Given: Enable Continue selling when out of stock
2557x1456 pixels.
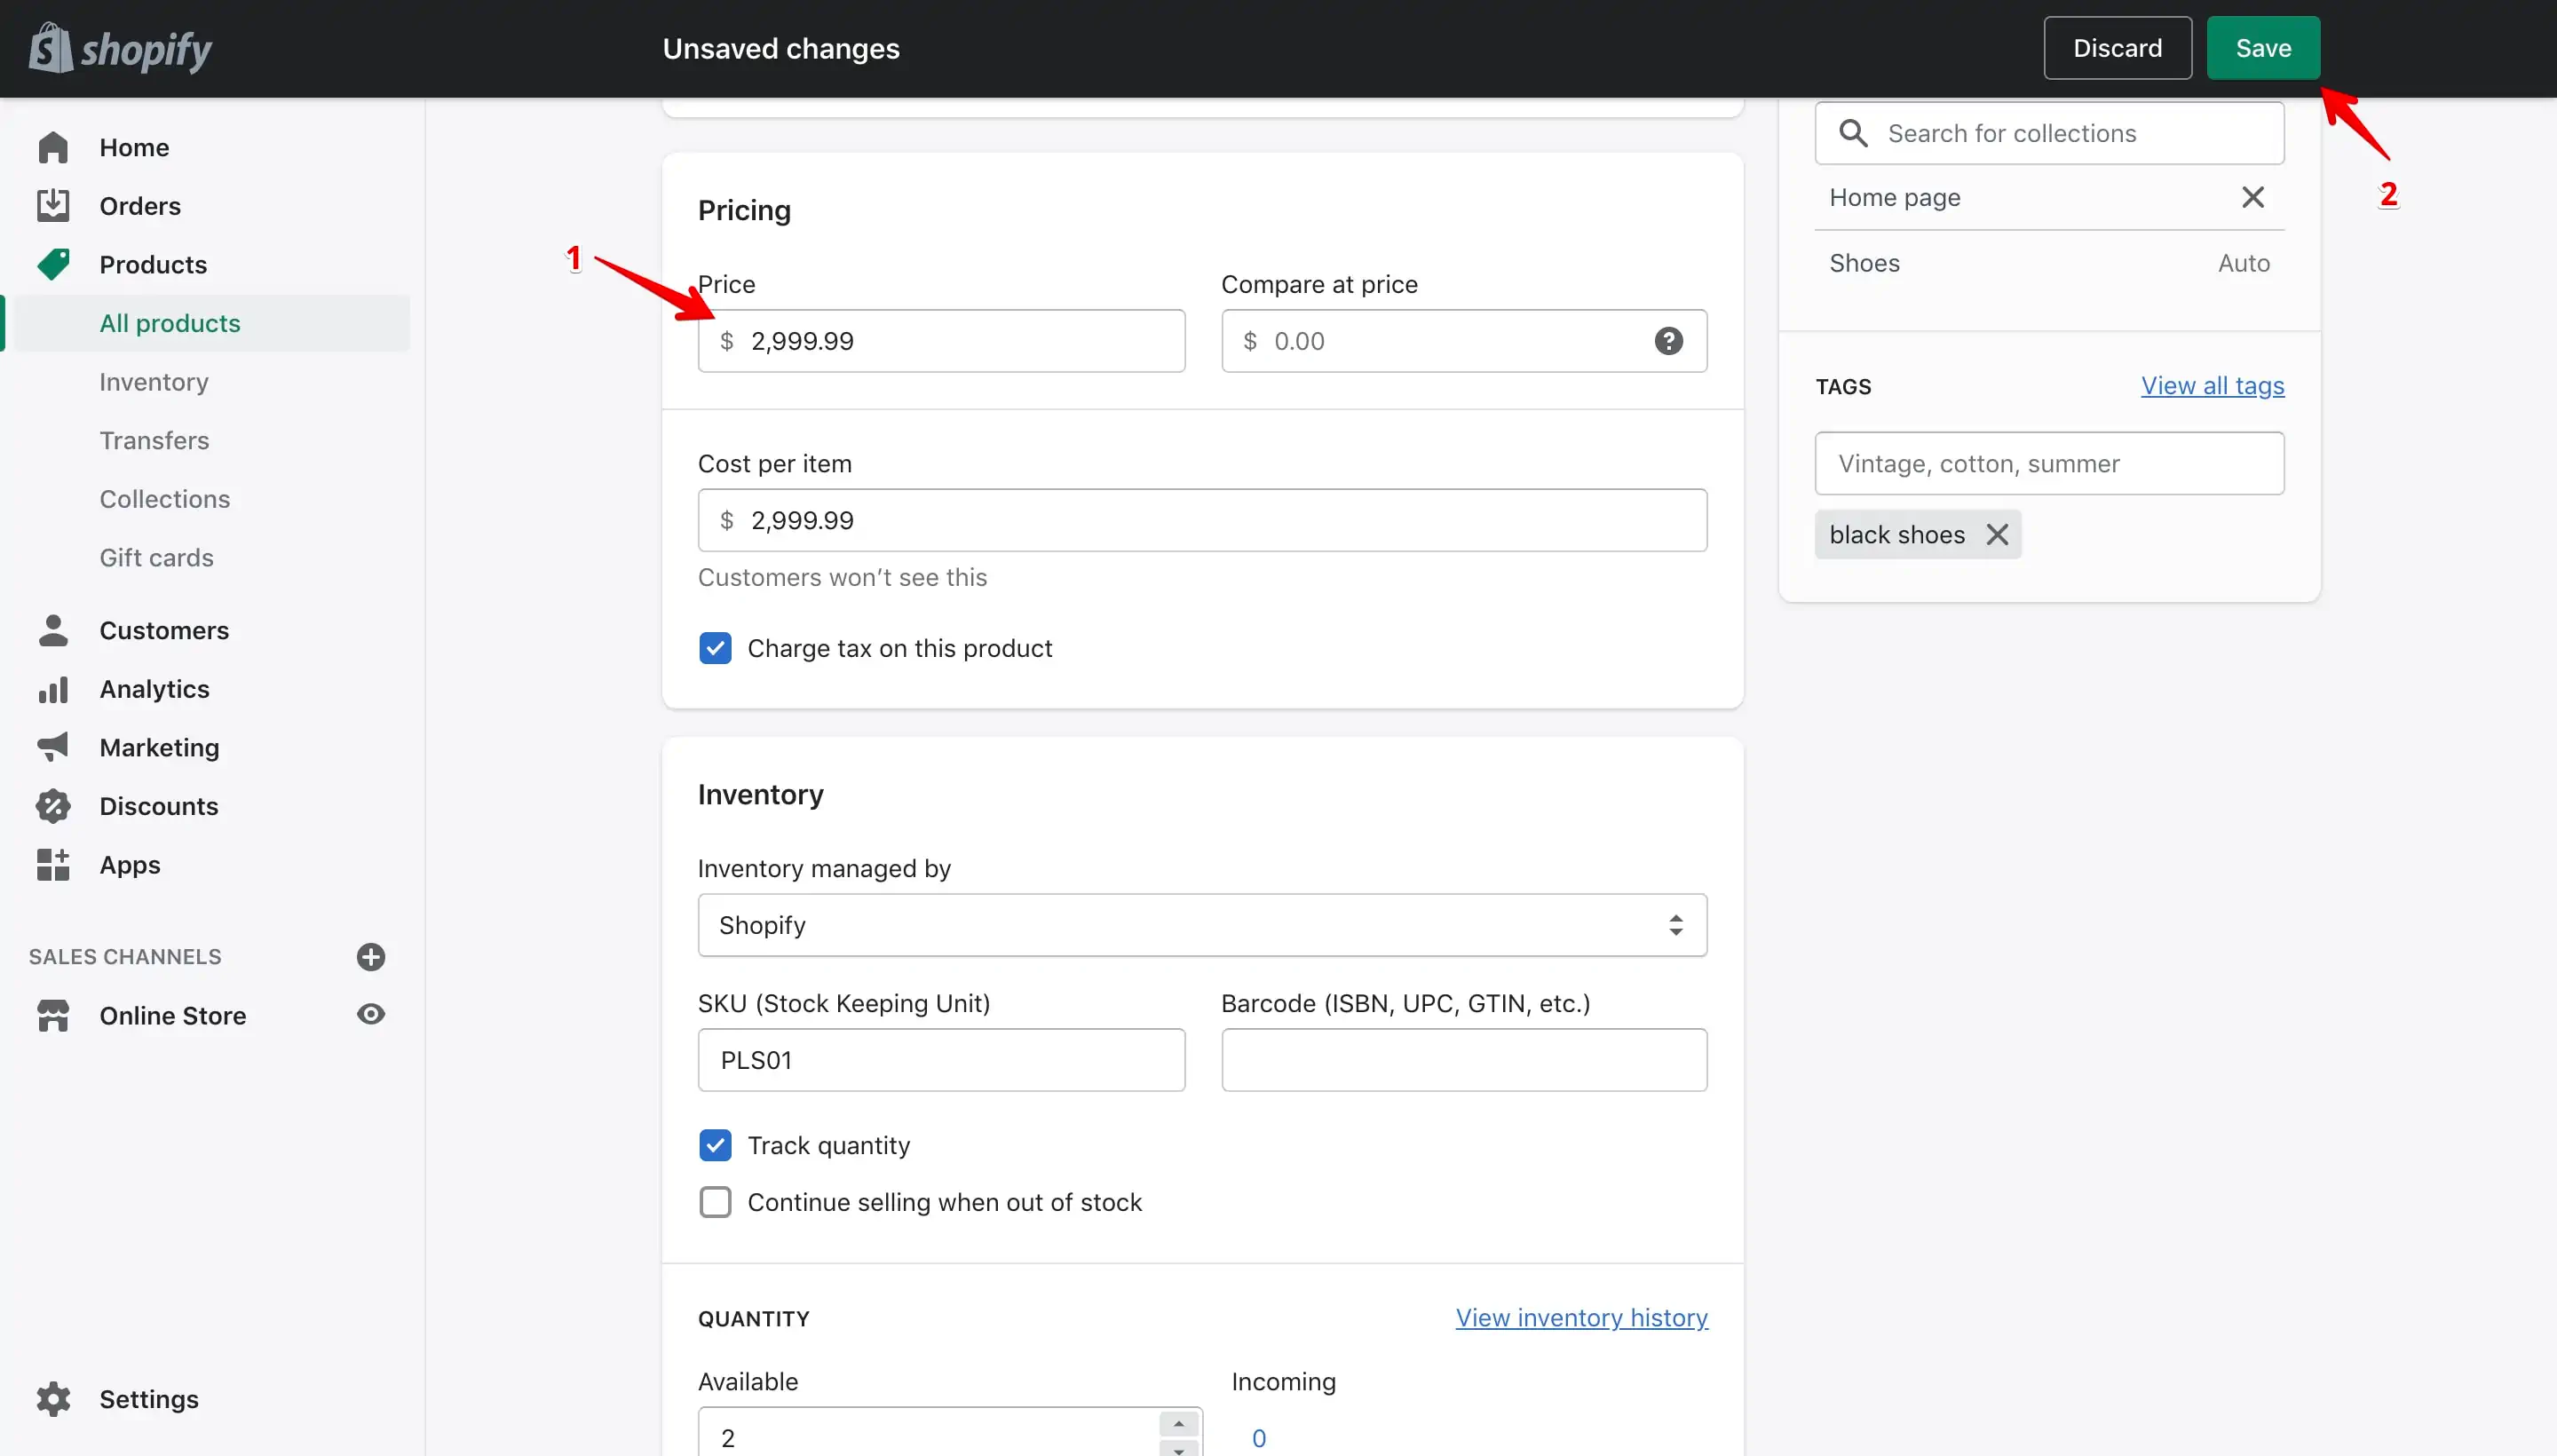Looking at the screenshot, I should click(715, 1202).
